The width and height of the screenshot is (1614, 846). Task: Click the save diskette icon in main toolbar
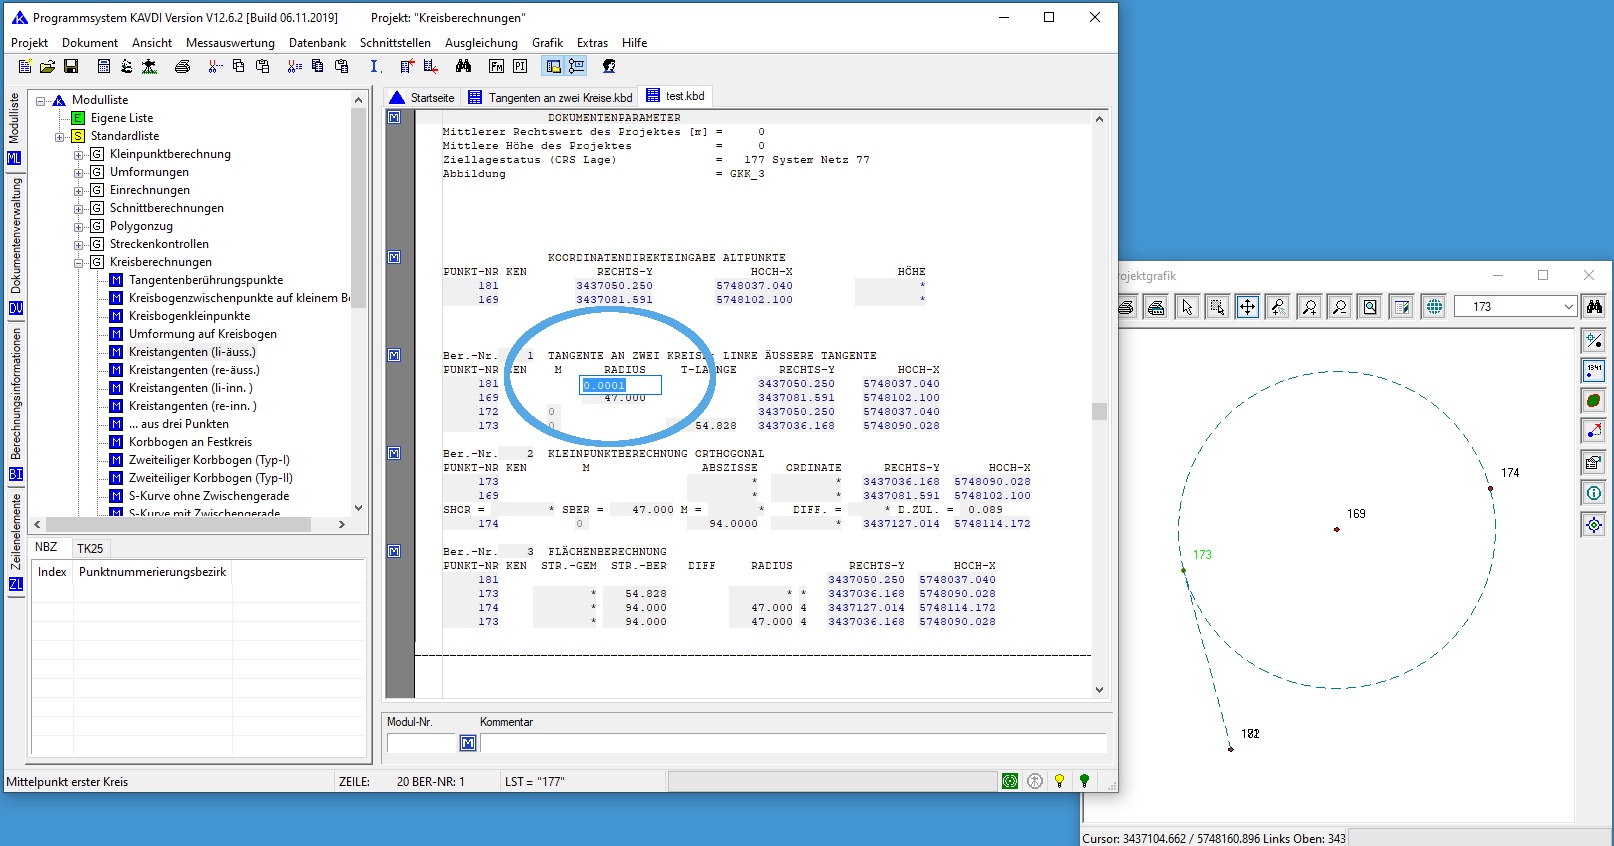coord(71,66)
